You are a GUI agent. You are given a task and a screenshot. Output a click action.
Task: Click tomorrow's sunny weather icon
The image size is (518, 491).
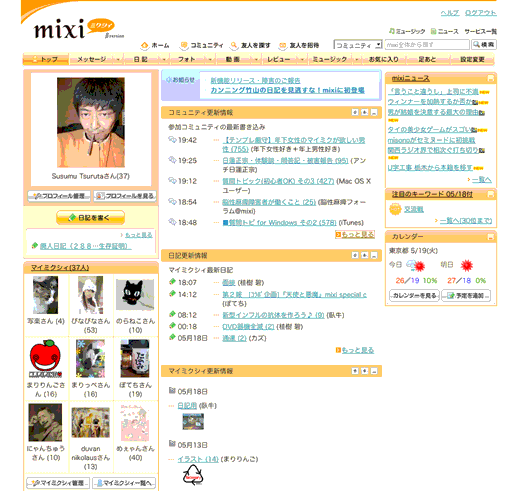coord(467,265)
